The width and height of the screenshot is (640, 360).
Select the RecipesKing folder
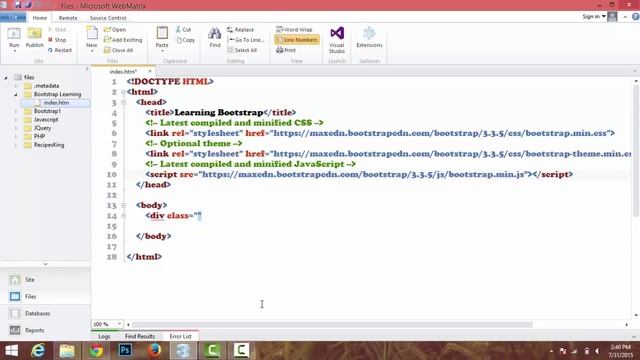pyautogui.click(x=49, y=145)
